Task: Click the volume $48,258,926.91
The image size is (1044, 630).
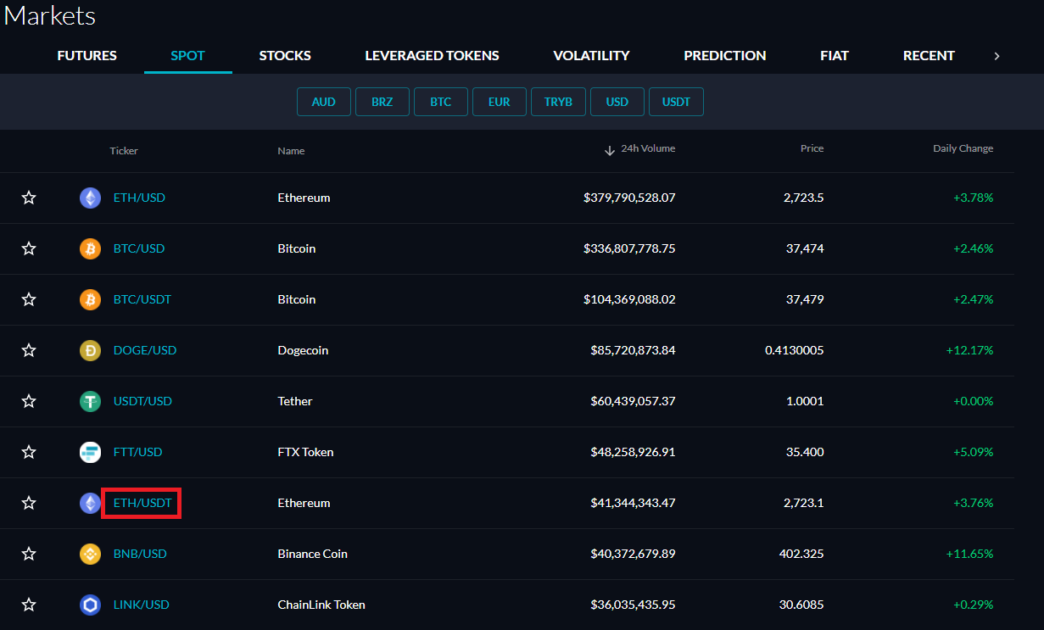Action: click(633, 452)
